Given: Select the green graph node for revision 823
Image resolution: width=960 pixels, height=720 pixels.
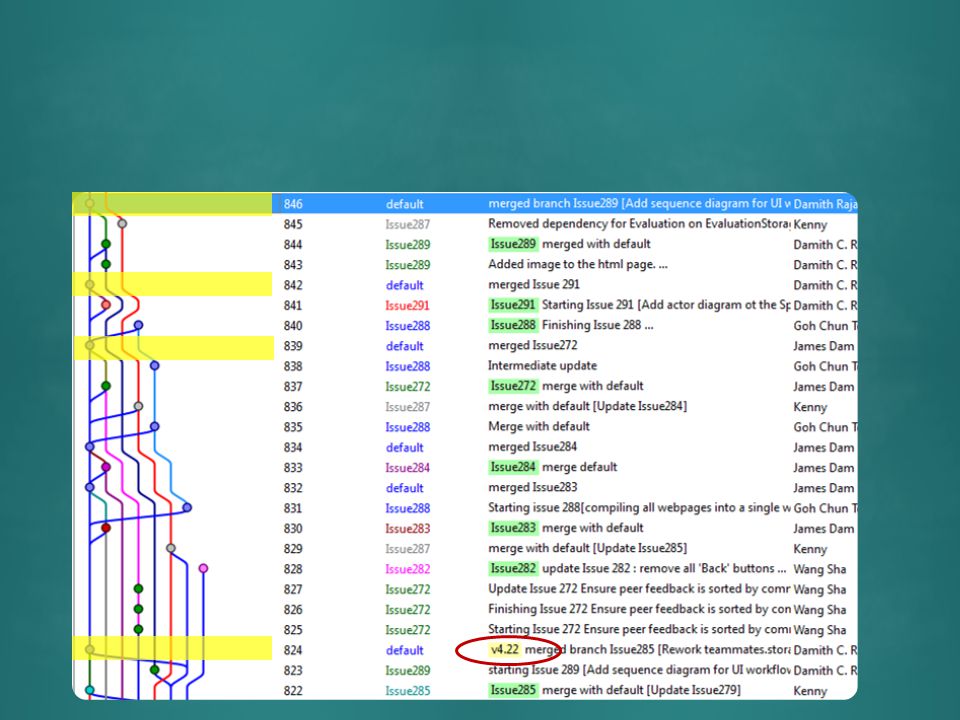Looking at the screenshot, I should click(154, 670).
